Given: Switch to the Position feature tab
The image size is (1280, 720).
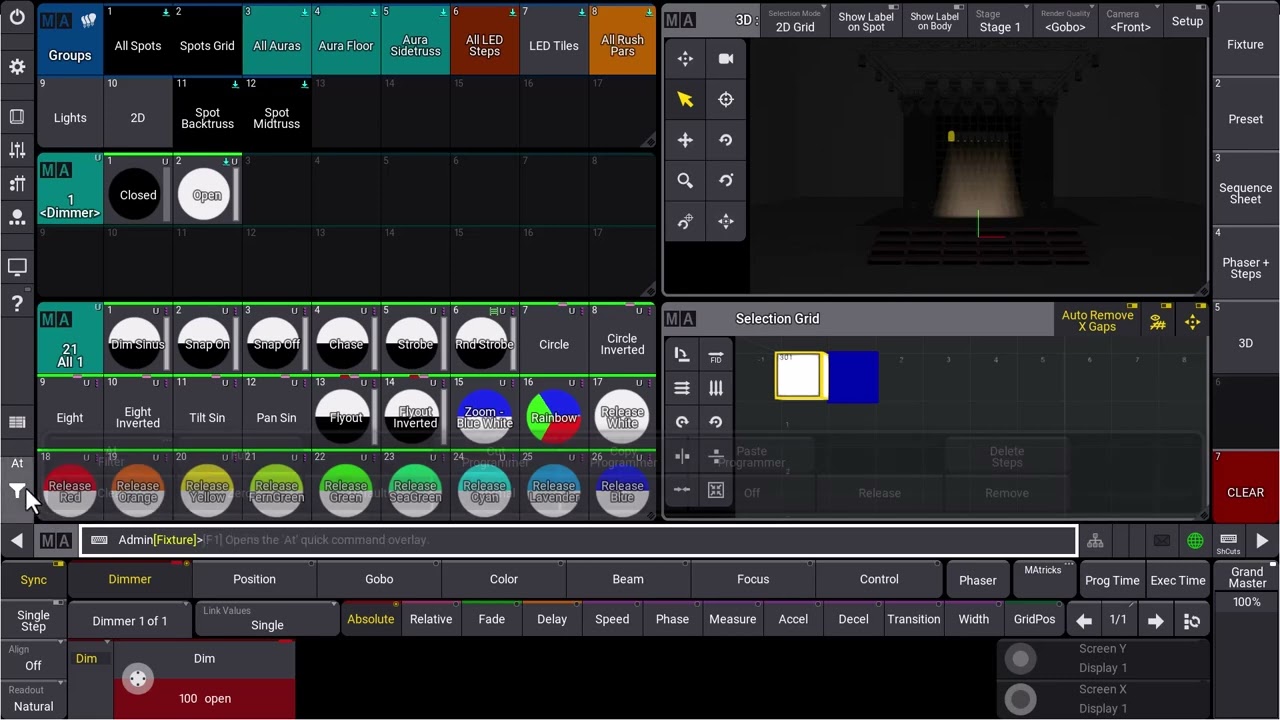Looking at the screenshot, I should 254,579.
